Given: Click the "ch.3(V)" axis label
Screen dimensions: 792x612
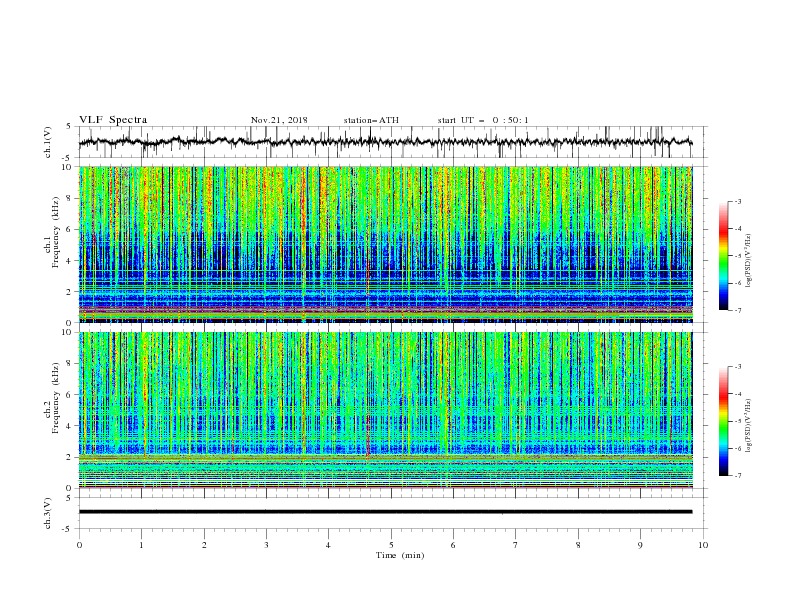Looking at the screenshot, I should pyautogui.click(x=48, y=513).
